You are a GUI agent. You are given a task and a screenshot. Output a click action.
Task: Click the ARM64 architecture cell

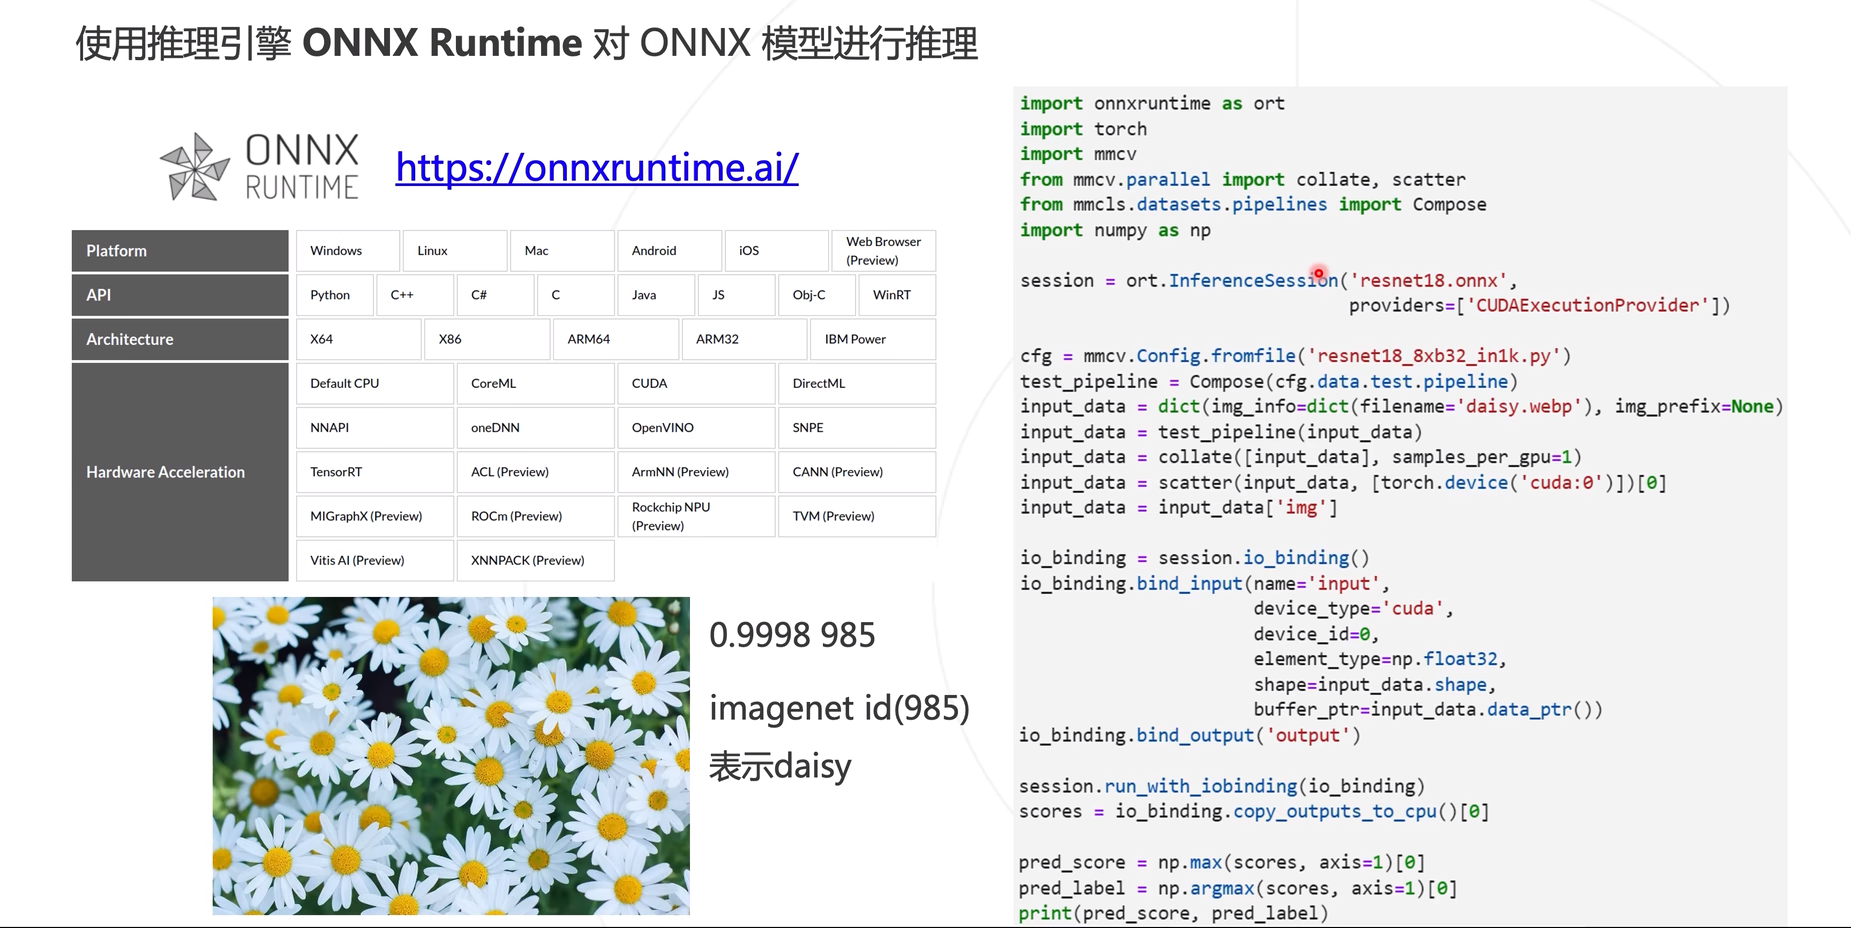616,339
